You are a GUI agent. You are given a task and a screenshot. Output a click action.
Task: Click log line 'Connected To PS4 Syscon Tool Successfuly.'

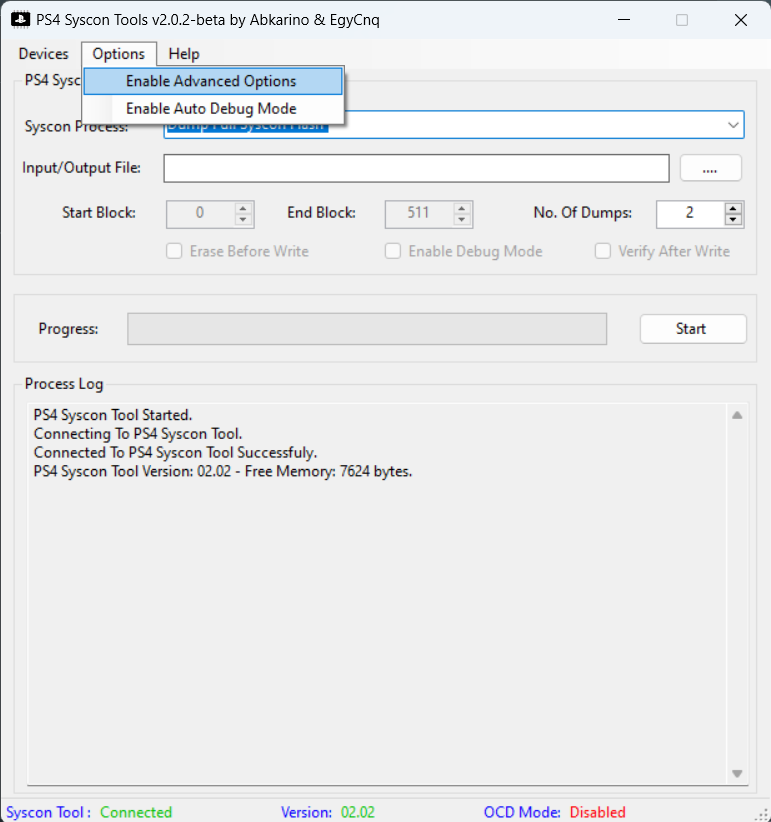click(x=176, y=453)
